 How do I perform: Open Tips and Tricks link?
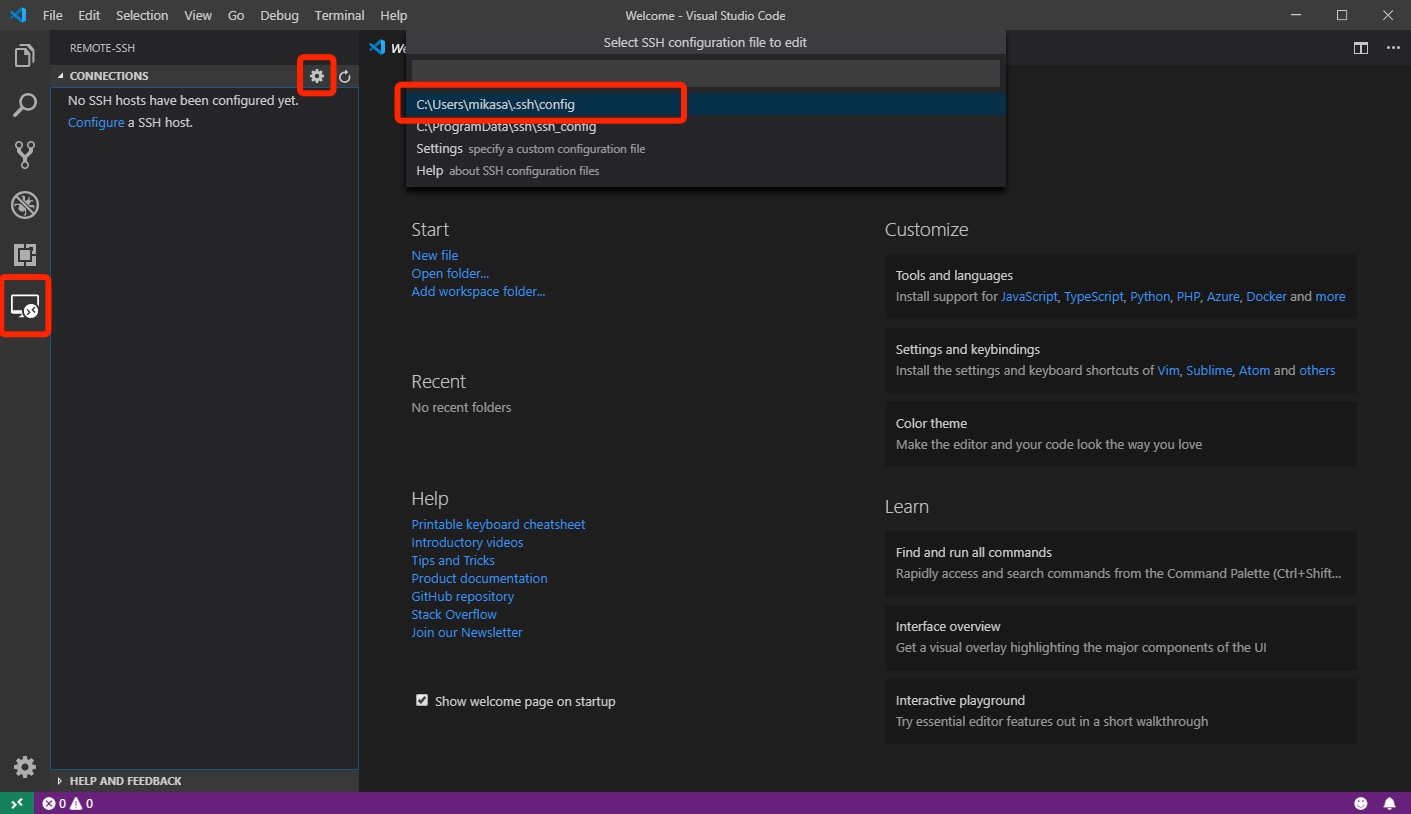coord(453,561)
